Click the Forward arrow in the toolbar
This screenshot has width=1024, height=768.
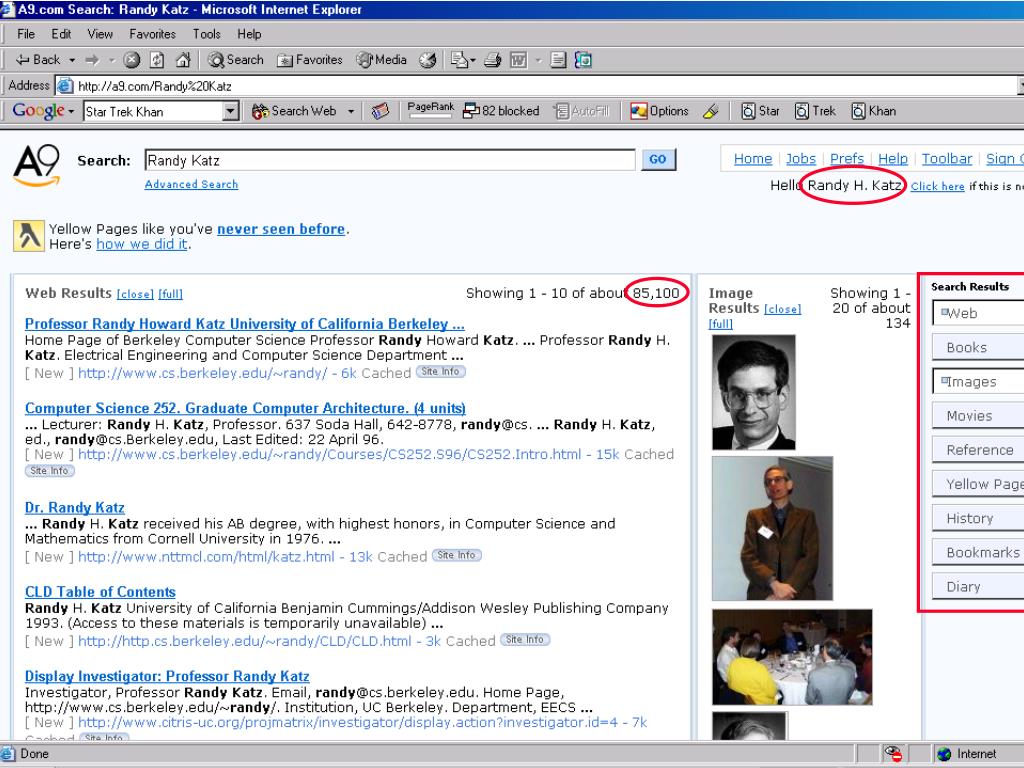pyautogui.click(x=92, y=60)
